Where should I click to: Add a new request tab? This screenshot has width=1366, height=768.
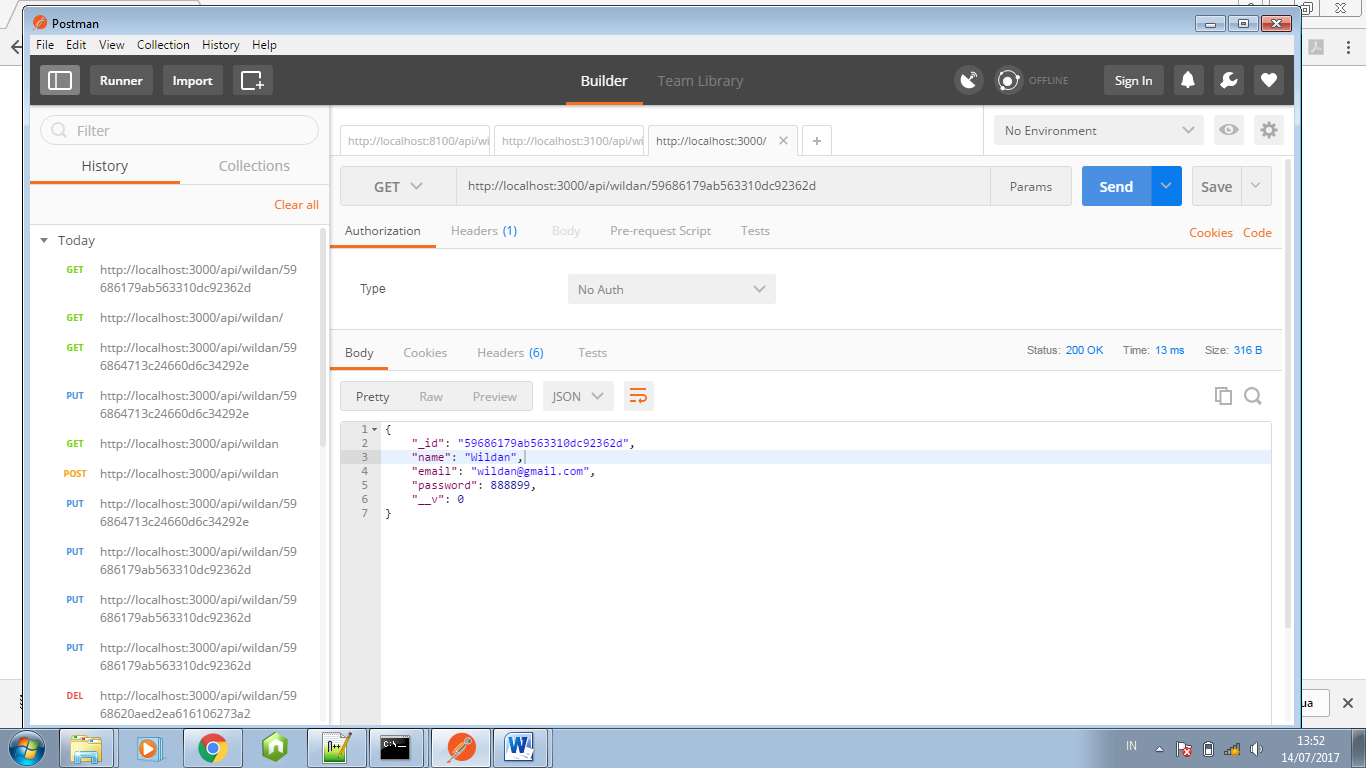pyautogui.click(x=816, y=141)
